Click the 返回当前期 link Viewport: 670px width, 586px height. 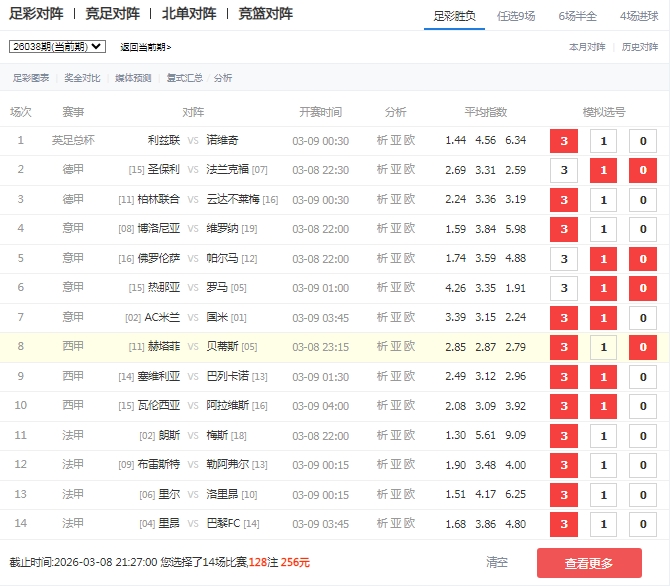coord(145,47)
